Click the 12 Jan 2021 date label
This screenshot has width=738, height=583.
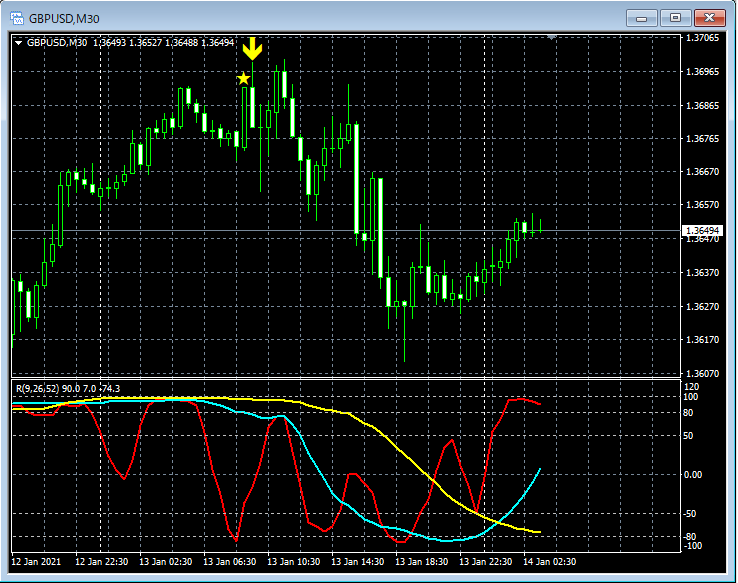click(38, 562)
